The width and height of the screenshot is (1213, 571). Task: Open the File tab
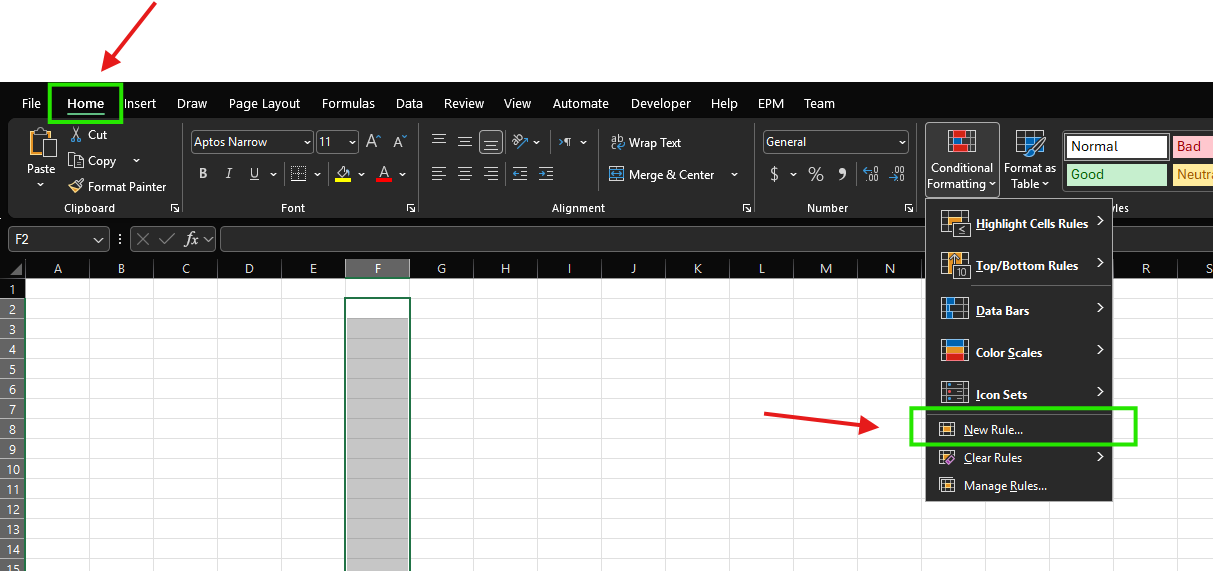click(31, 103)
